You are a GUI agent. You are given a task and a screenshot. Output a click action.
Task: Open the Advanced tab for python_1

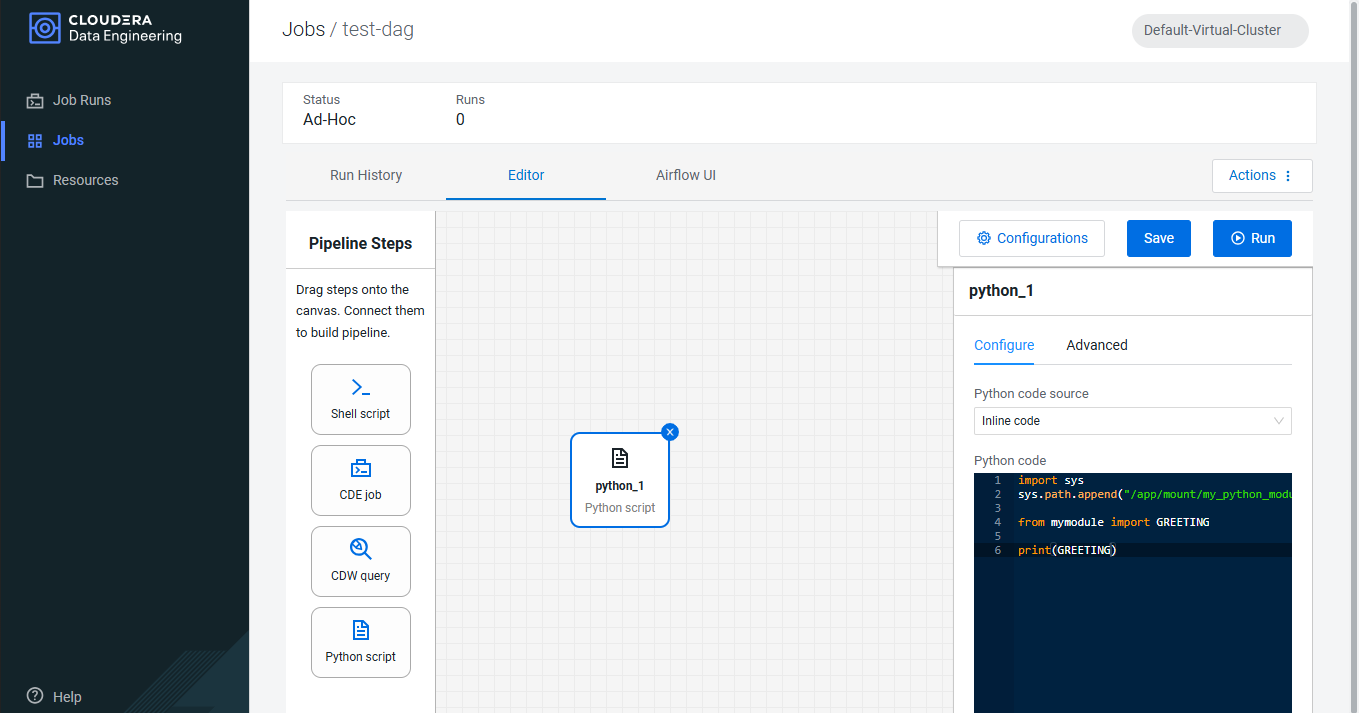point(1096,345)
